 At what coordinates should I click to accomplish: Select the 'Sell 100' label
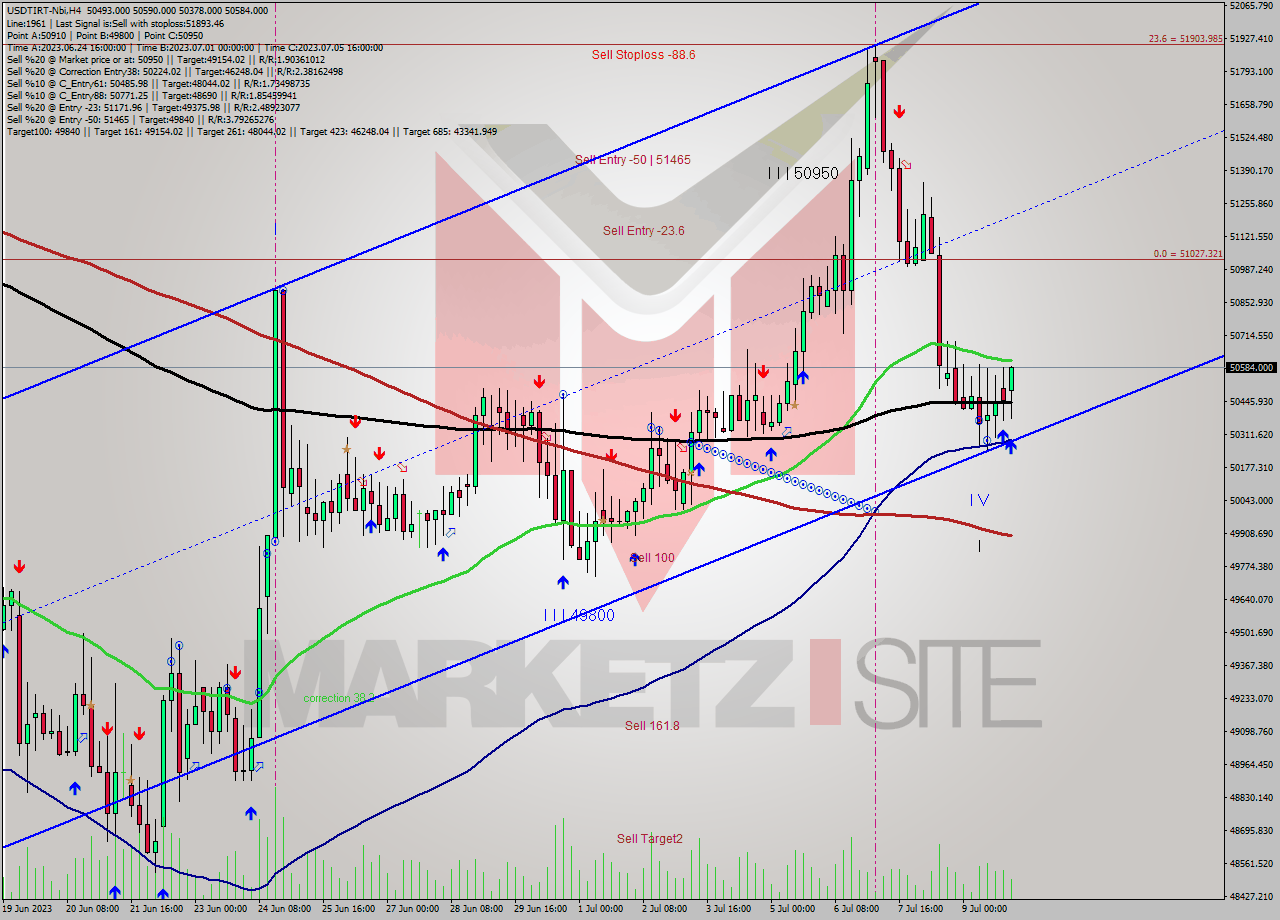(x=652, y=558)
